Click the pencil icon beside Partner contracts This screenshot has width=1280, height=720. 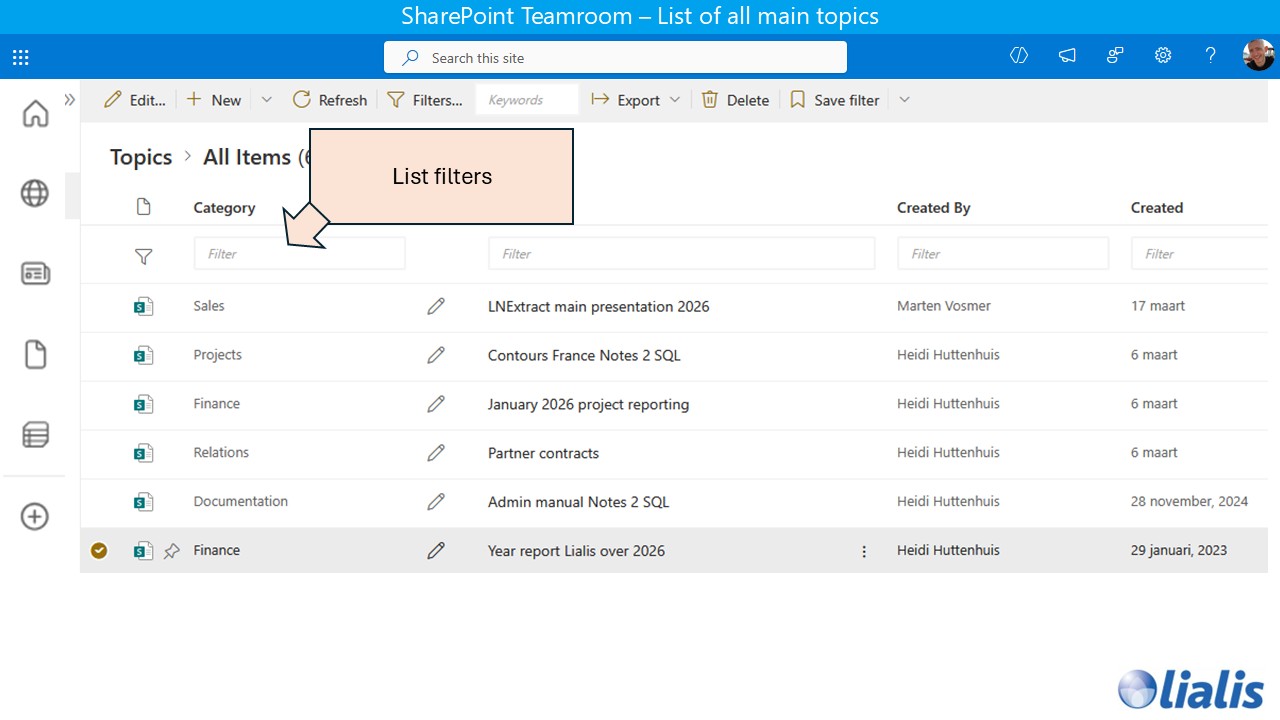(436, 453)
